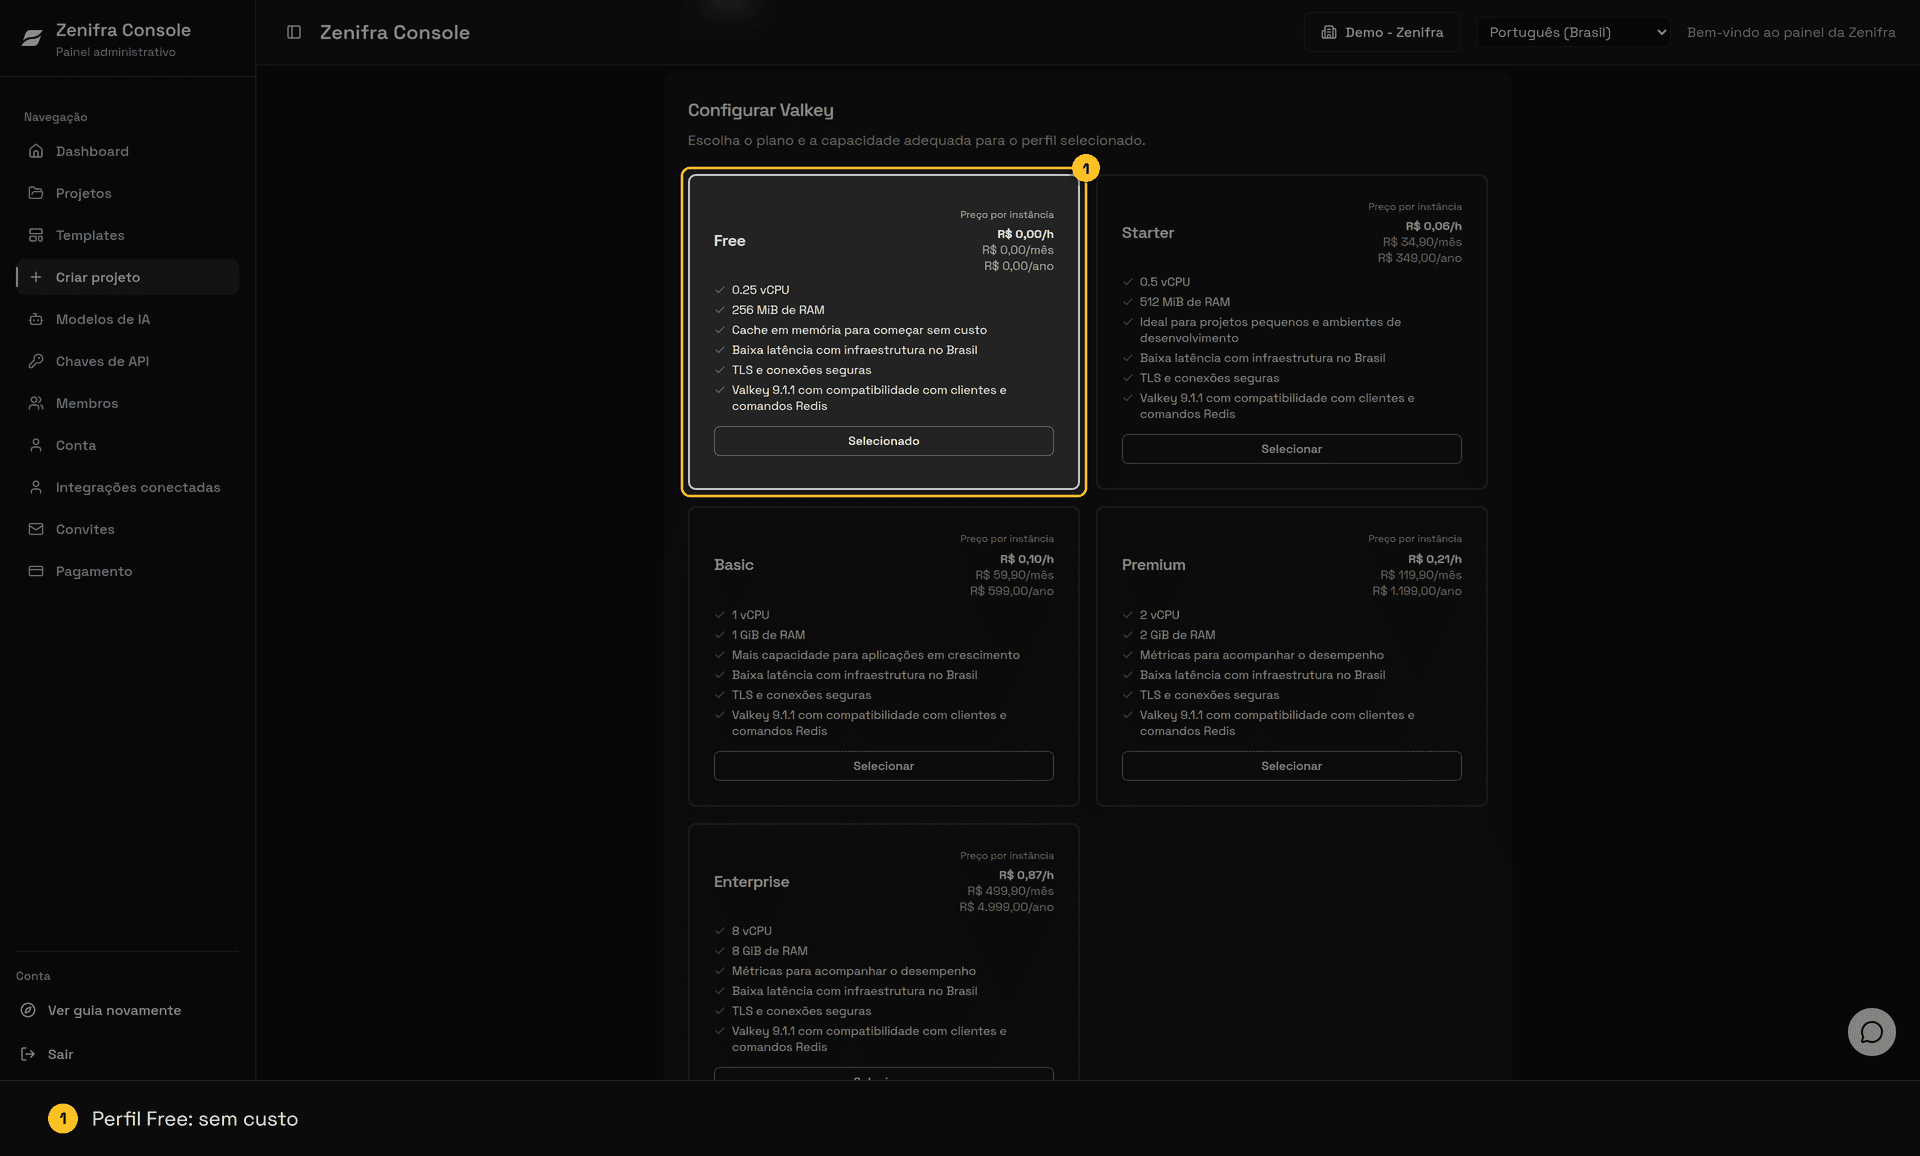Click the Convites envelope icon
This screenshot has height=1156, width=1920.
pos(36,529)
